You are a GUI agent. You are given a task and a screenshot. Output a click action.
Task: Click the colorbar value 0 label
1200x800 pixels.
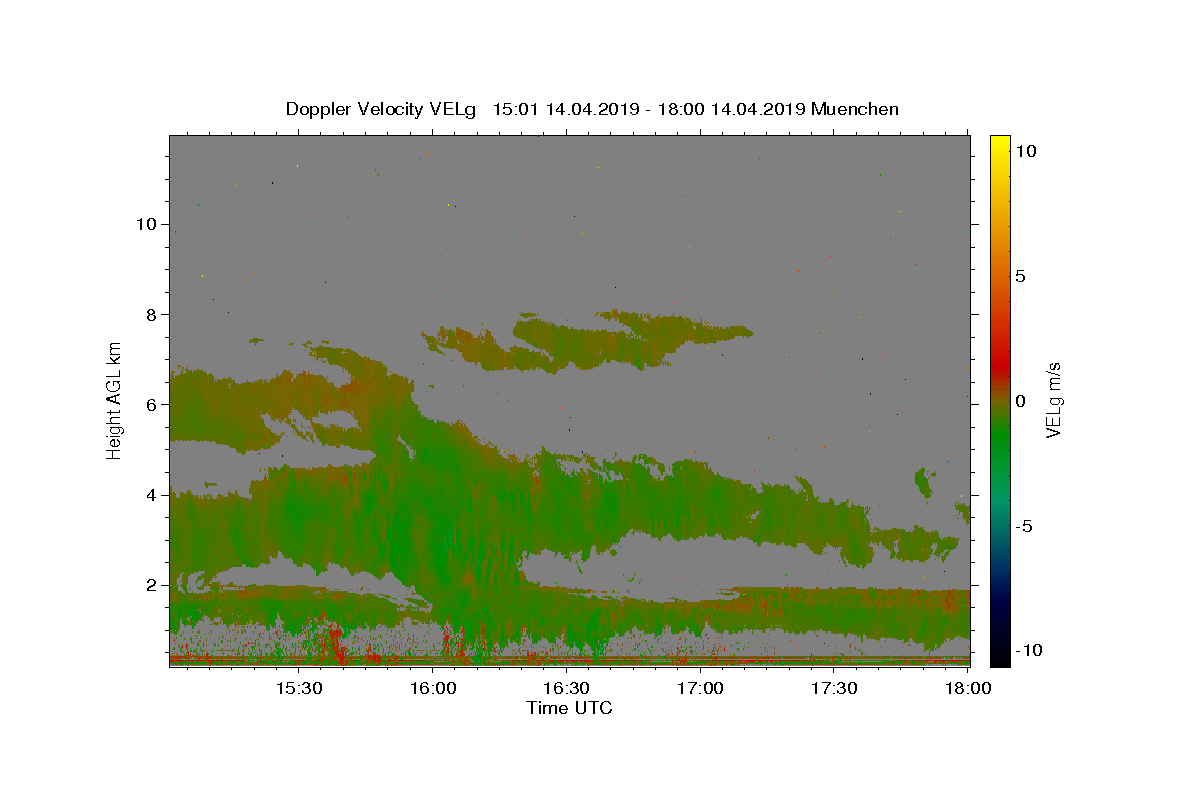click(1020, 401)
